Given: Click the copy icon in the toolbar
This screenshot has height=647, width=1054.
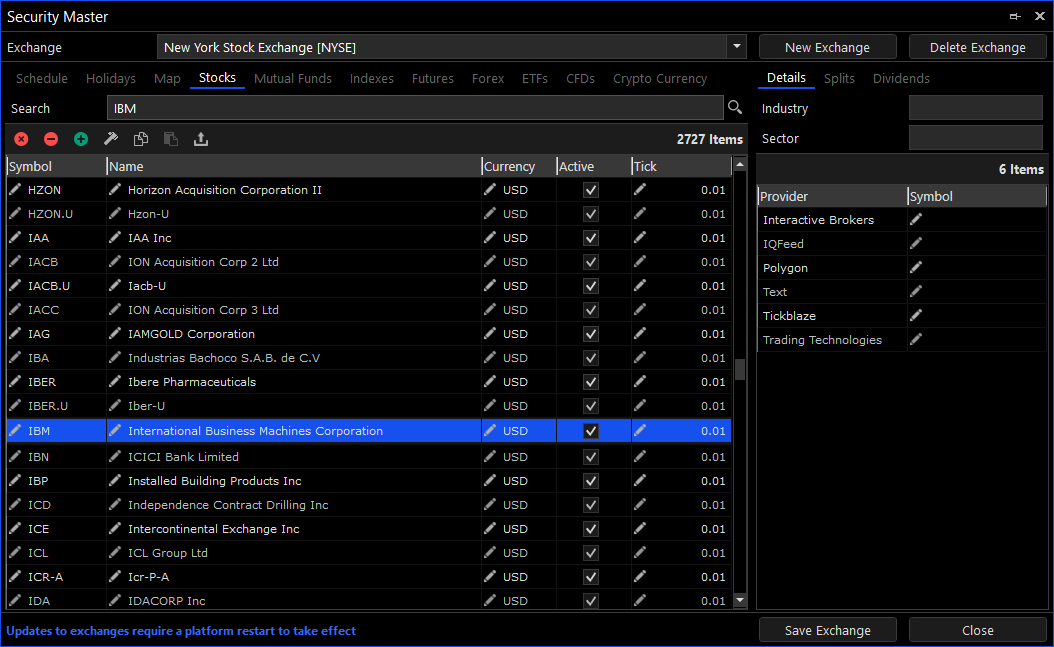Looking at the screenshot, I should click(x=141, y=140).
